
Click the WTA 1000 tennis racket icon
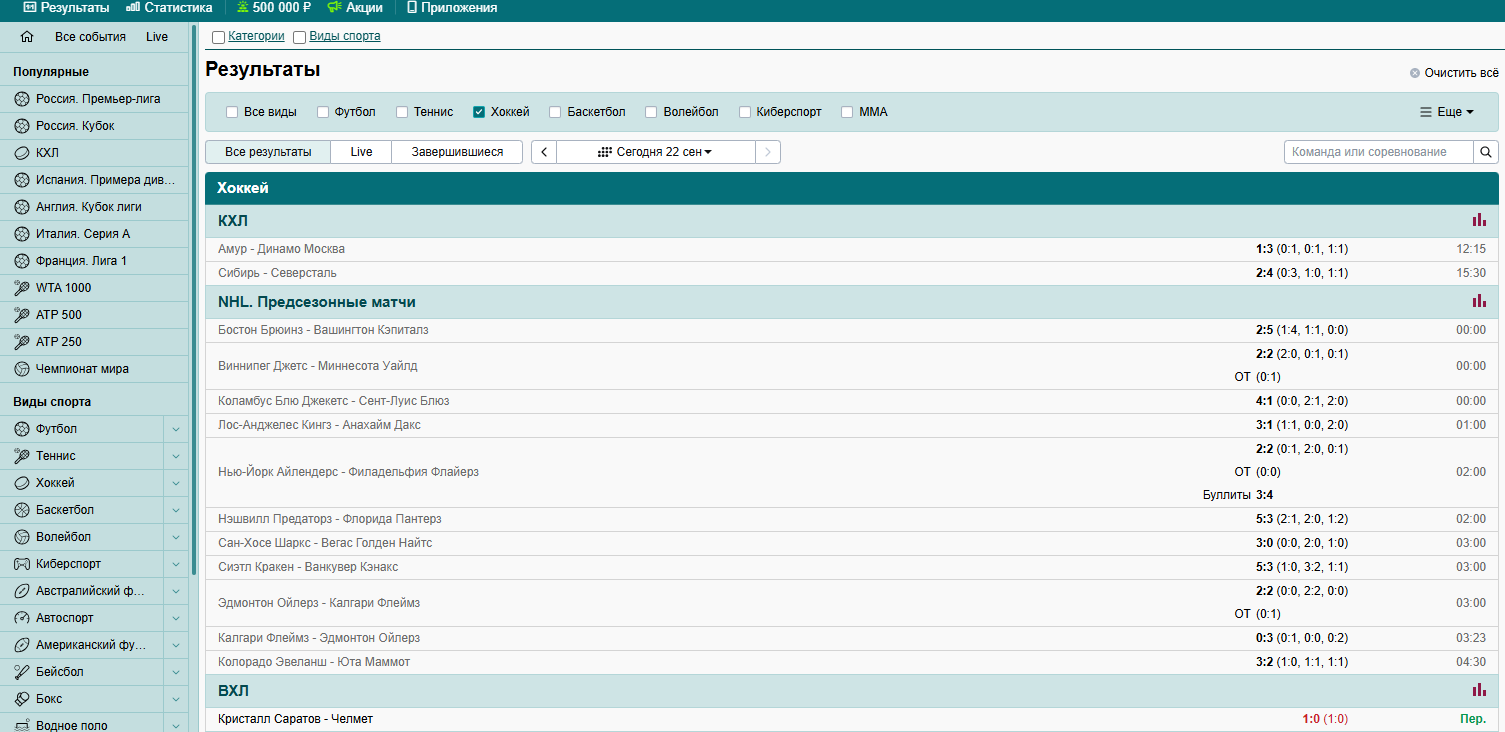(x=22, y=288)
